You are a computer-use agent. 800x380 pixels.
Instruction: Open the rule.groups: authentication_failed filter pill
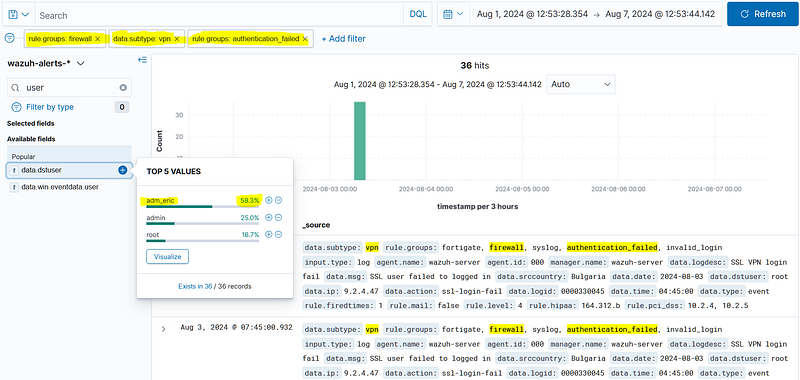pyautogui.click(x=245, y=39)
